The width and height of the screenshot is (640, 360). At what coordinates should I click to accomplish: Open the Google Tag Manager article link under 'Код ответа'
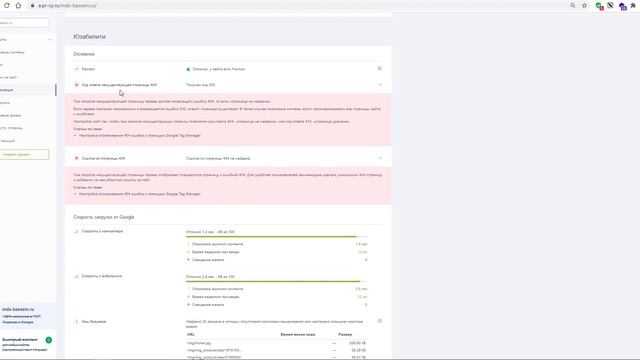point(140,136)
